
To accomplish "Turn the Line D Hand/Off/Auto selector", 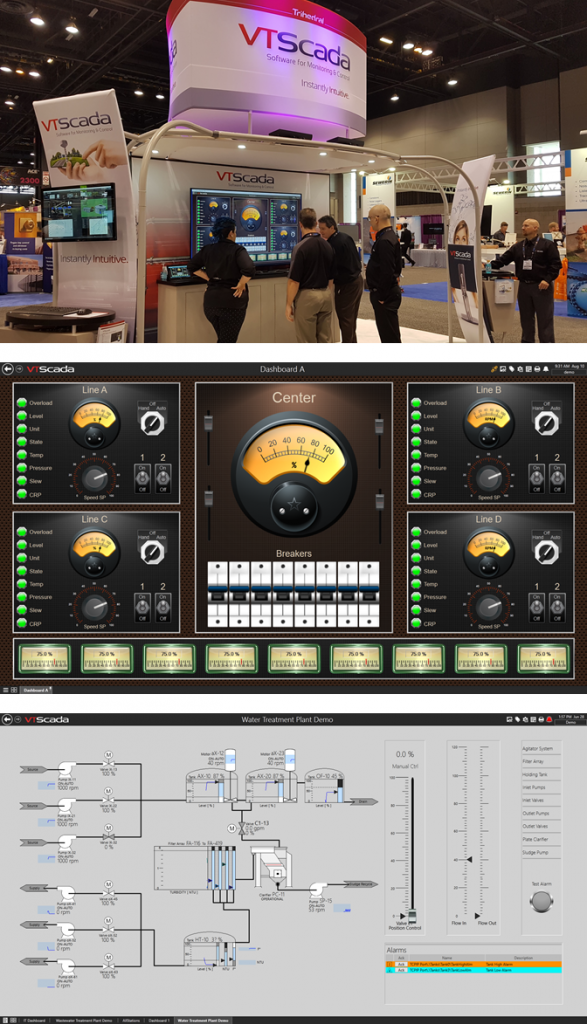I will (x=546, y=552).
